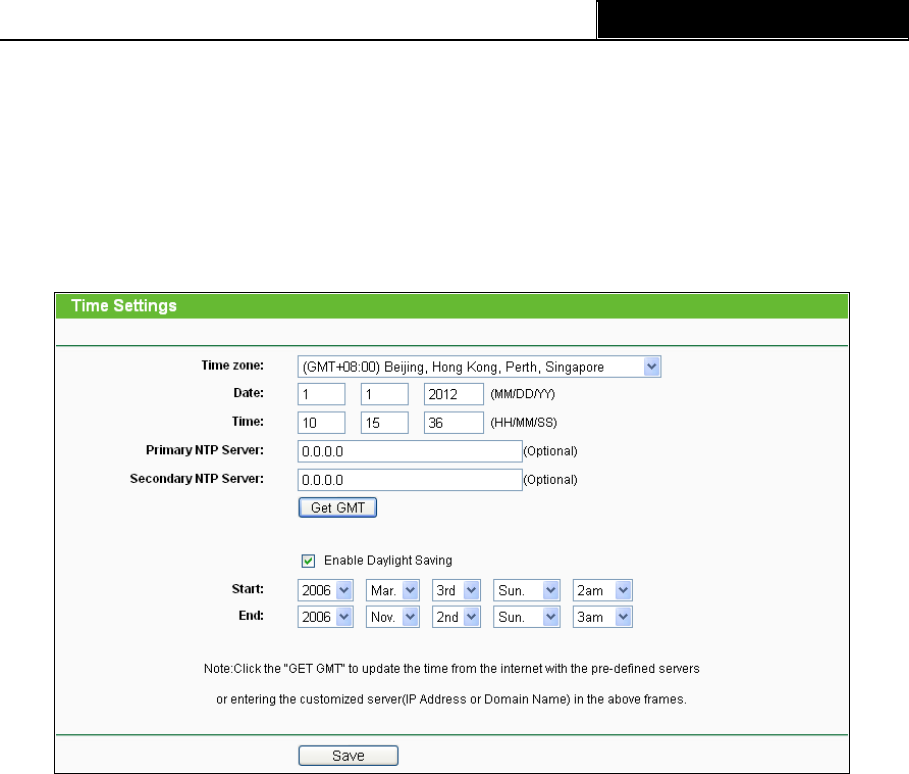
Task: Click the End label
Action: 251,616
